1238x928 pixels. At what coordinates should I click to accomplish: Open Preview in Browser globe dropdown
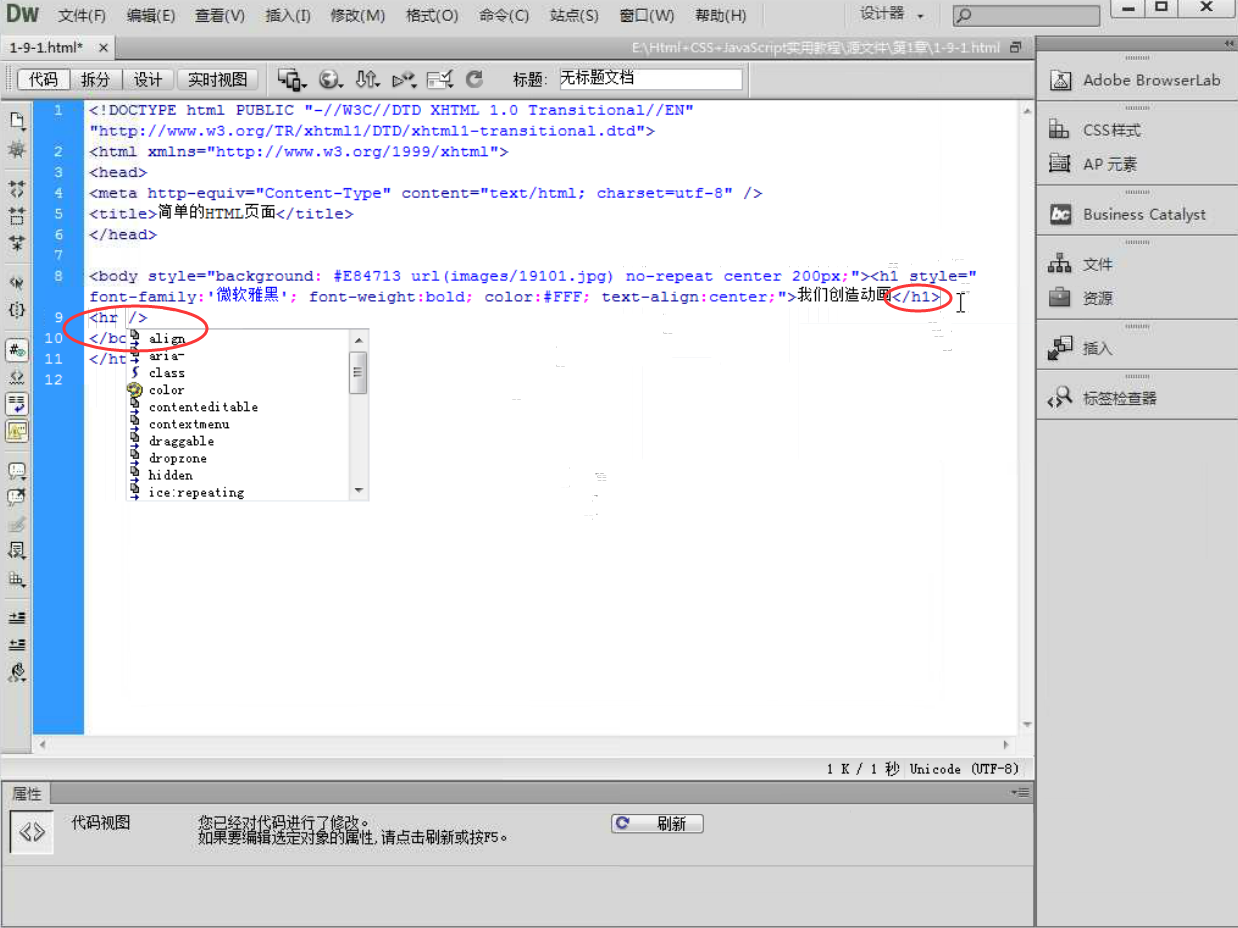point(330,79)
